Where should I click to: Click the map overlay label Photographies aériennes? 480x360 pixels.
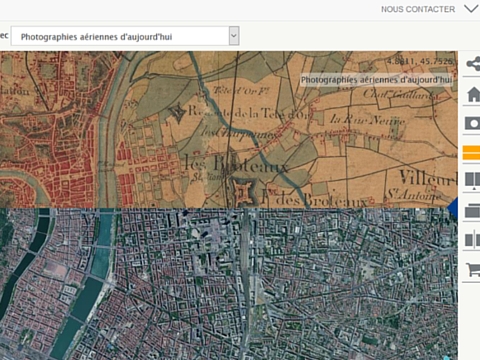376,80
